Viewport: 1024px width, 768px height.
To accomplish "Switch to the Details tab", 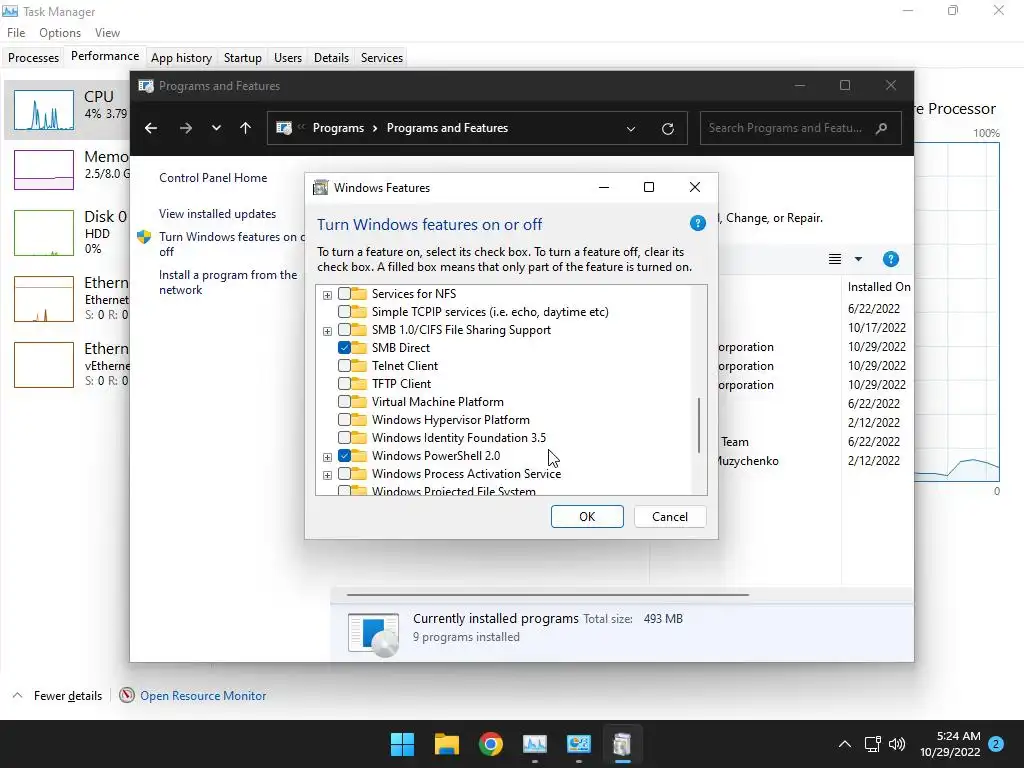I will [x=331, y=57].
